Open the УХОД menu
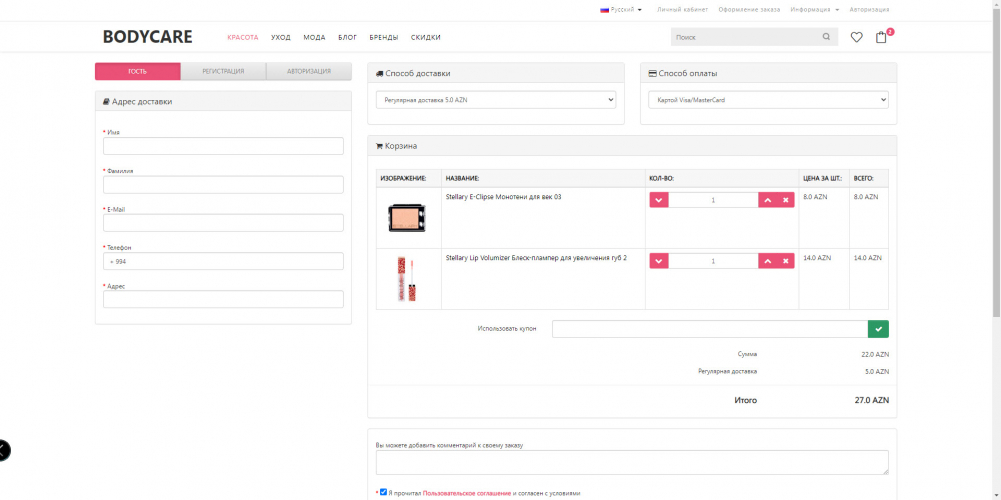This screenshot has height=500, width=1001. coord(281,38)
